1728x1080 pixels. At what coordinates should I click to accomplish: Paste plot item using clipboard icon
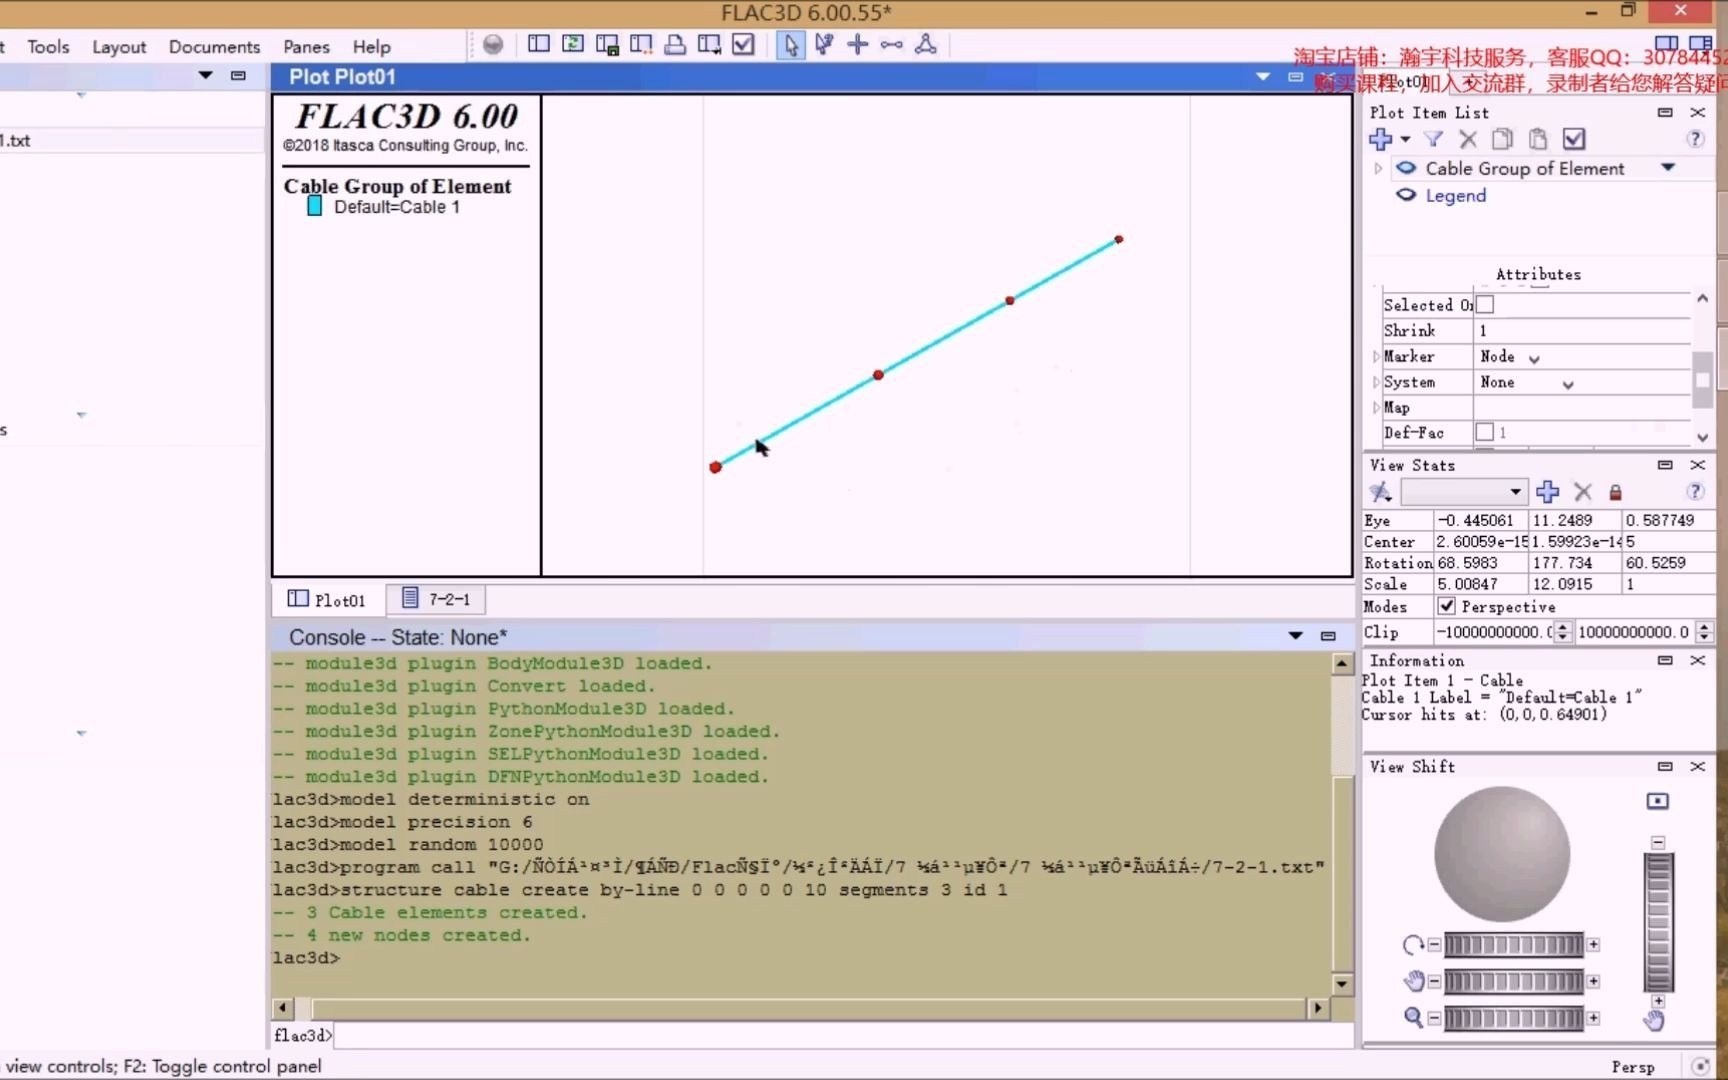1538,139
